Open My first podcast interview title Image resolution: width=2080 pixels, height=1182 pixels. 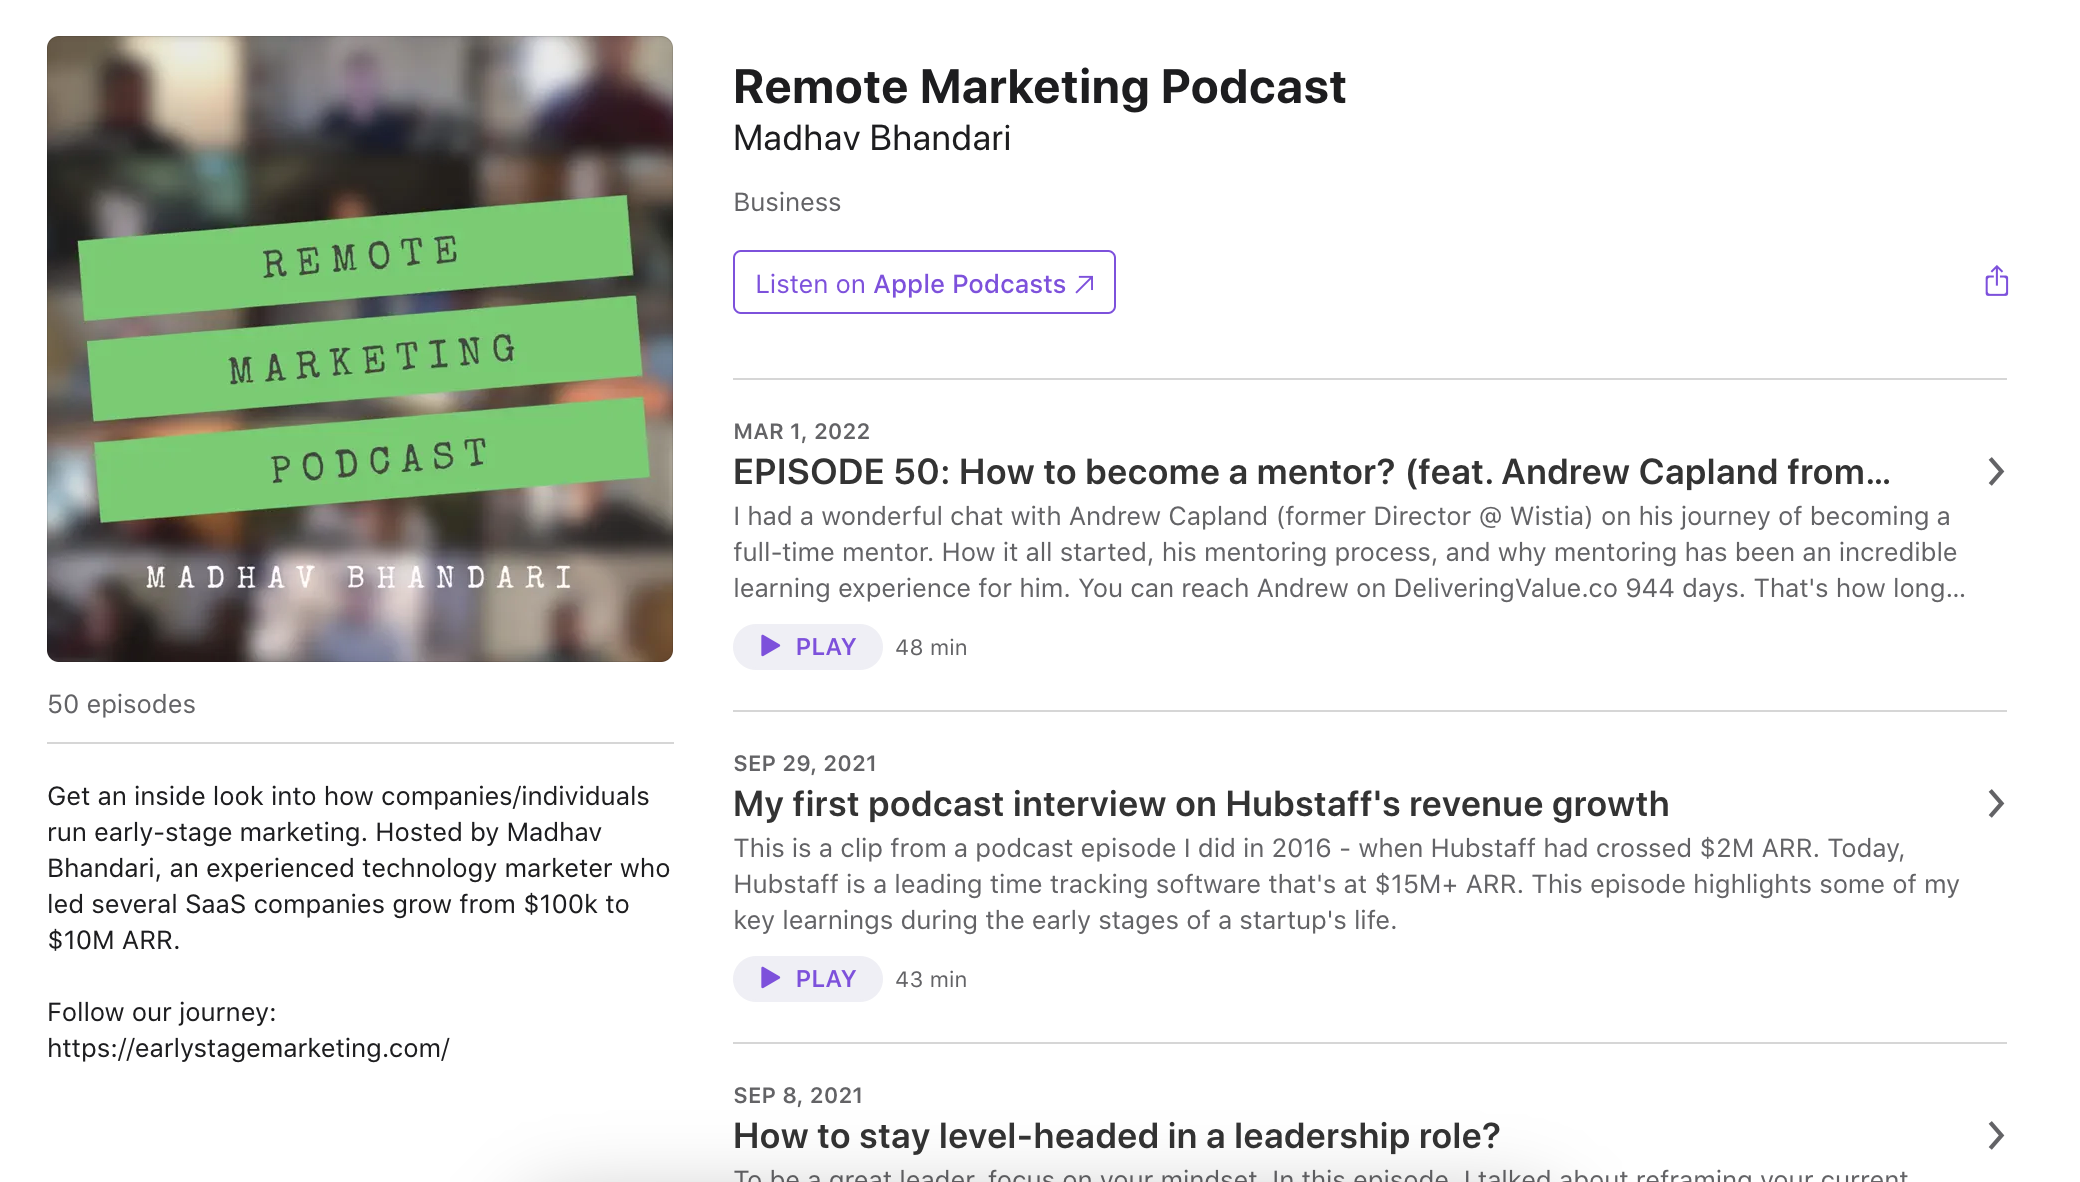point(1201,804)
